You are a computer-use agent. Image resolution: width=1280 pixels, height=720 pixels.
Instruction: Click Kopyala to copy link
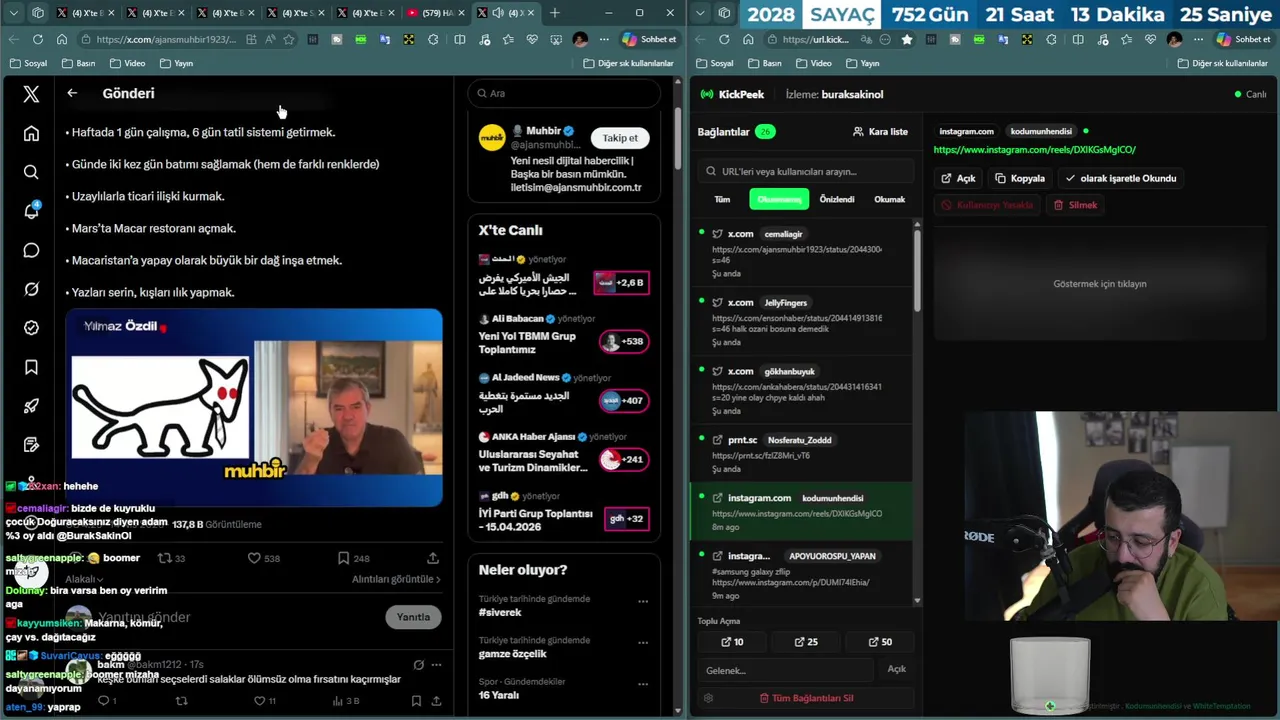pos(1020,178)
